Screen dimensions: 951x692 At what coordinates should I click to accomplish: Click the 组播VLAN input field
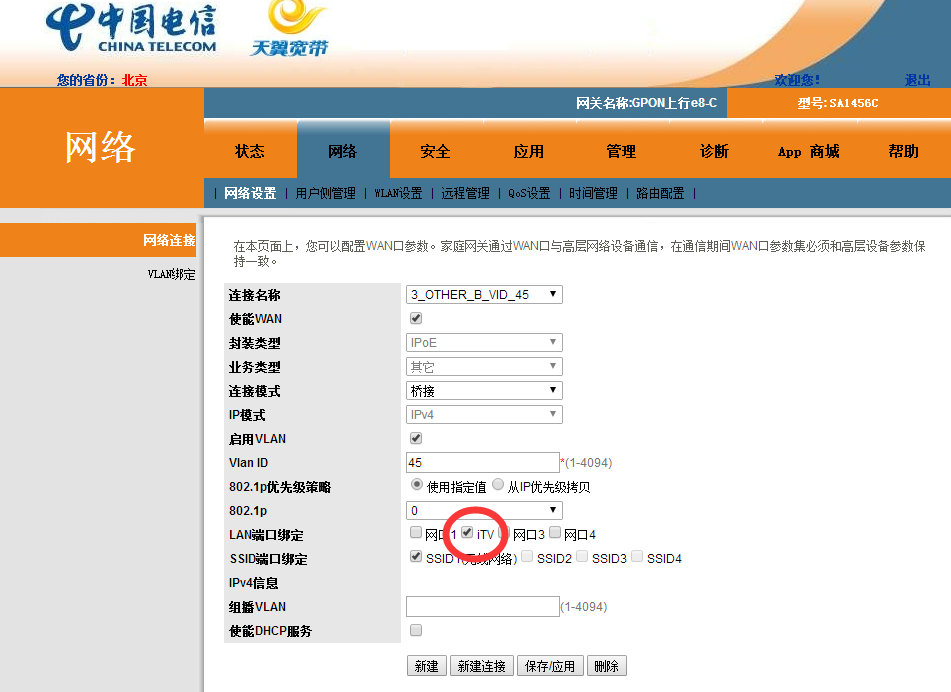(483, 606)
